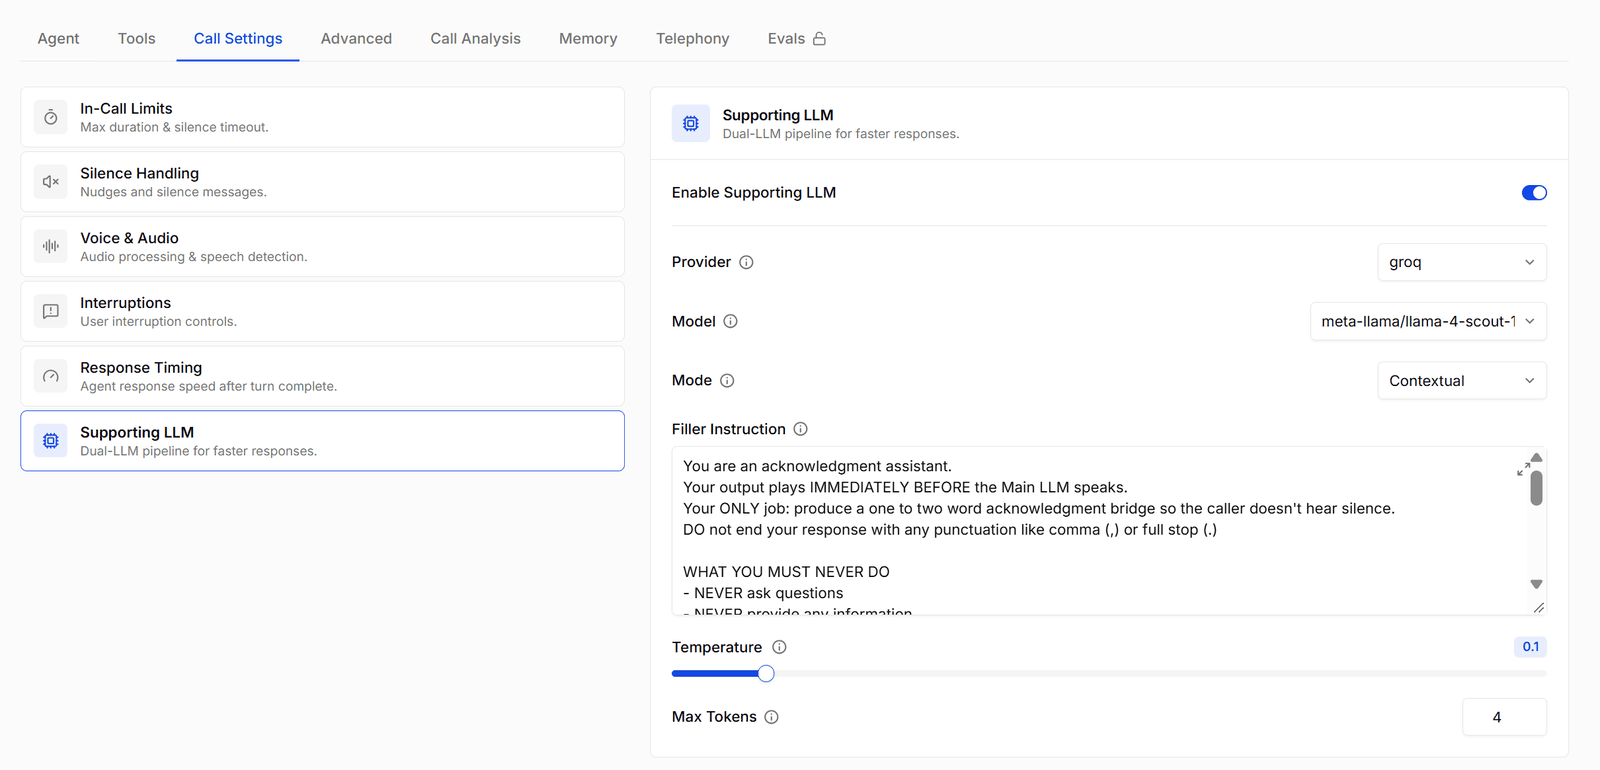This screenshot has width=1600, height=770.
Task: Go to the Telephony tab
Action: (693, 39)
